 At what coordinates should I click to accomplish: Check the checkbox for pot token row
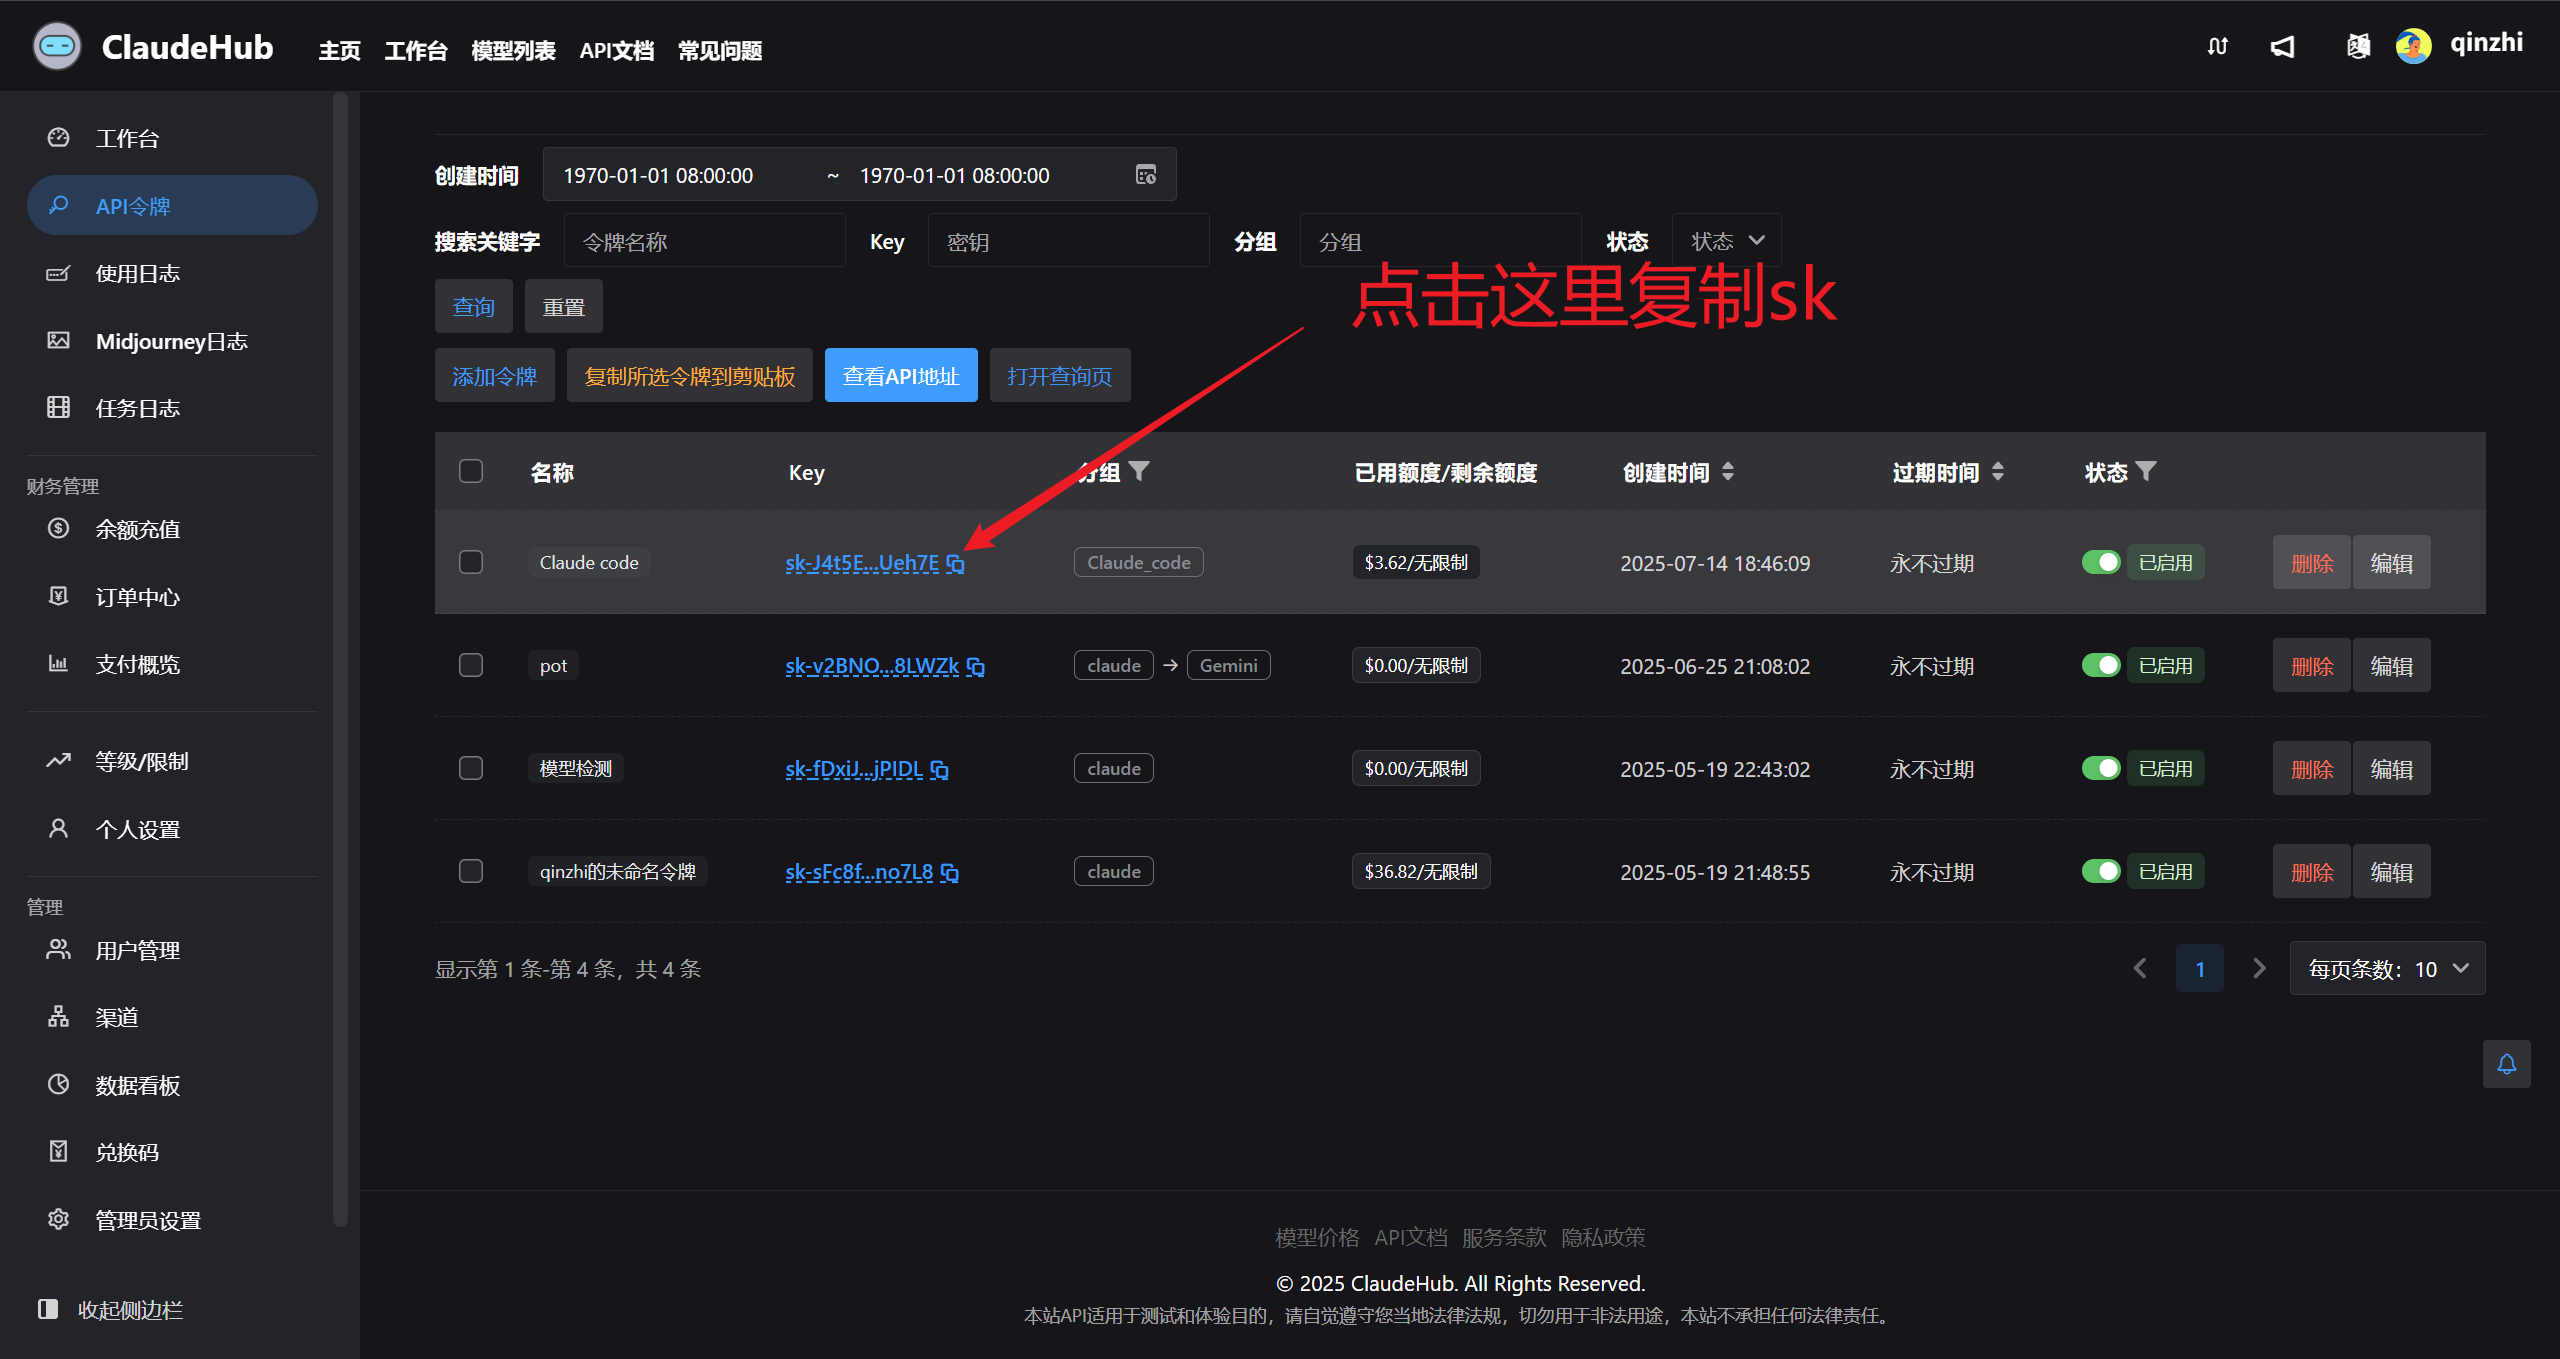coord(471,666)
